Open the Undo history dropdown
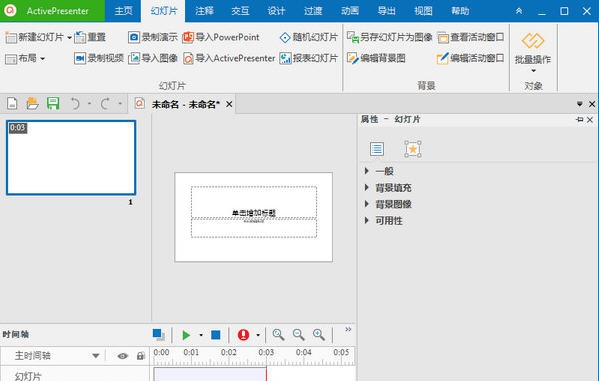599x381 pixels. tap(89, 104)
